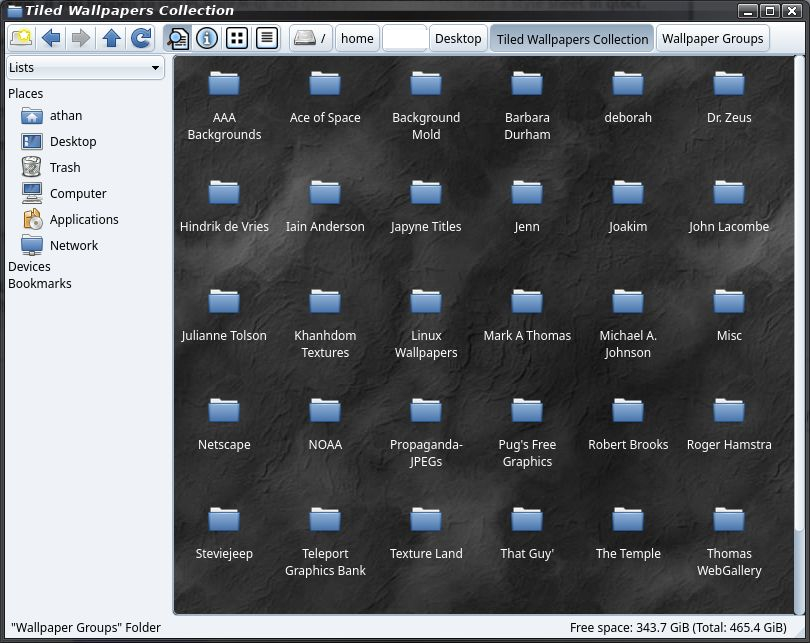Screen dimensions: 810x643
Task: Select the Linux Wallpapers folder
Action: (x=426, y=323)
